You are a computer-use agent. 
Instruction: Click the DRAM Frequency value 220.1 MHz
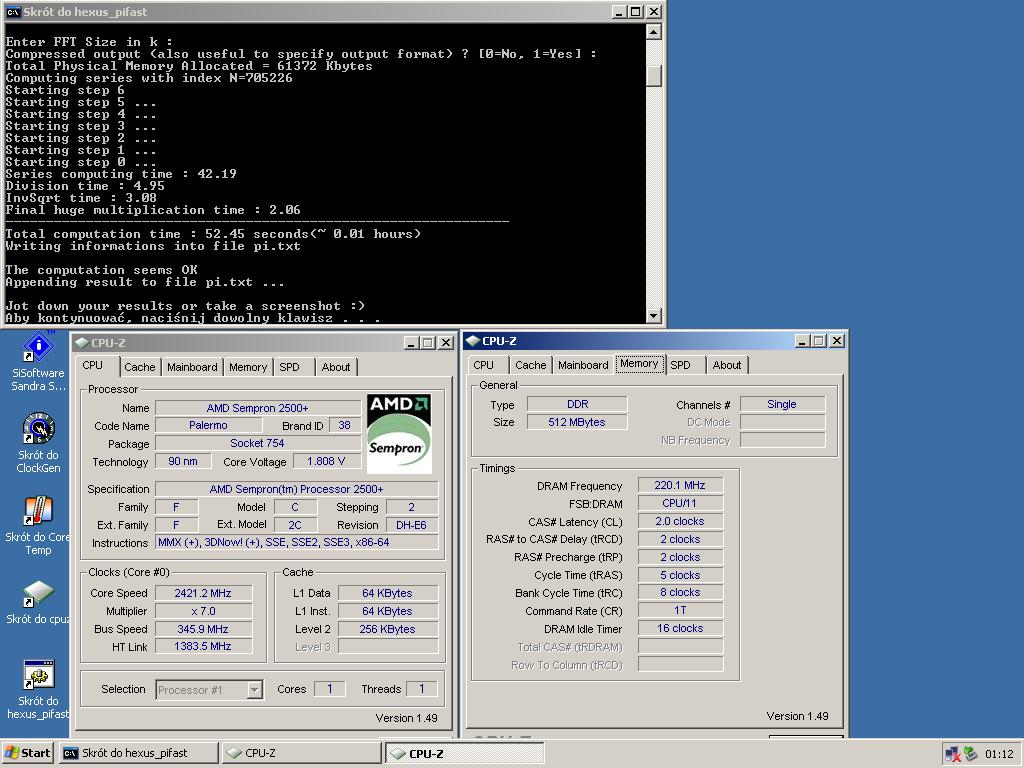pos(680,485)
